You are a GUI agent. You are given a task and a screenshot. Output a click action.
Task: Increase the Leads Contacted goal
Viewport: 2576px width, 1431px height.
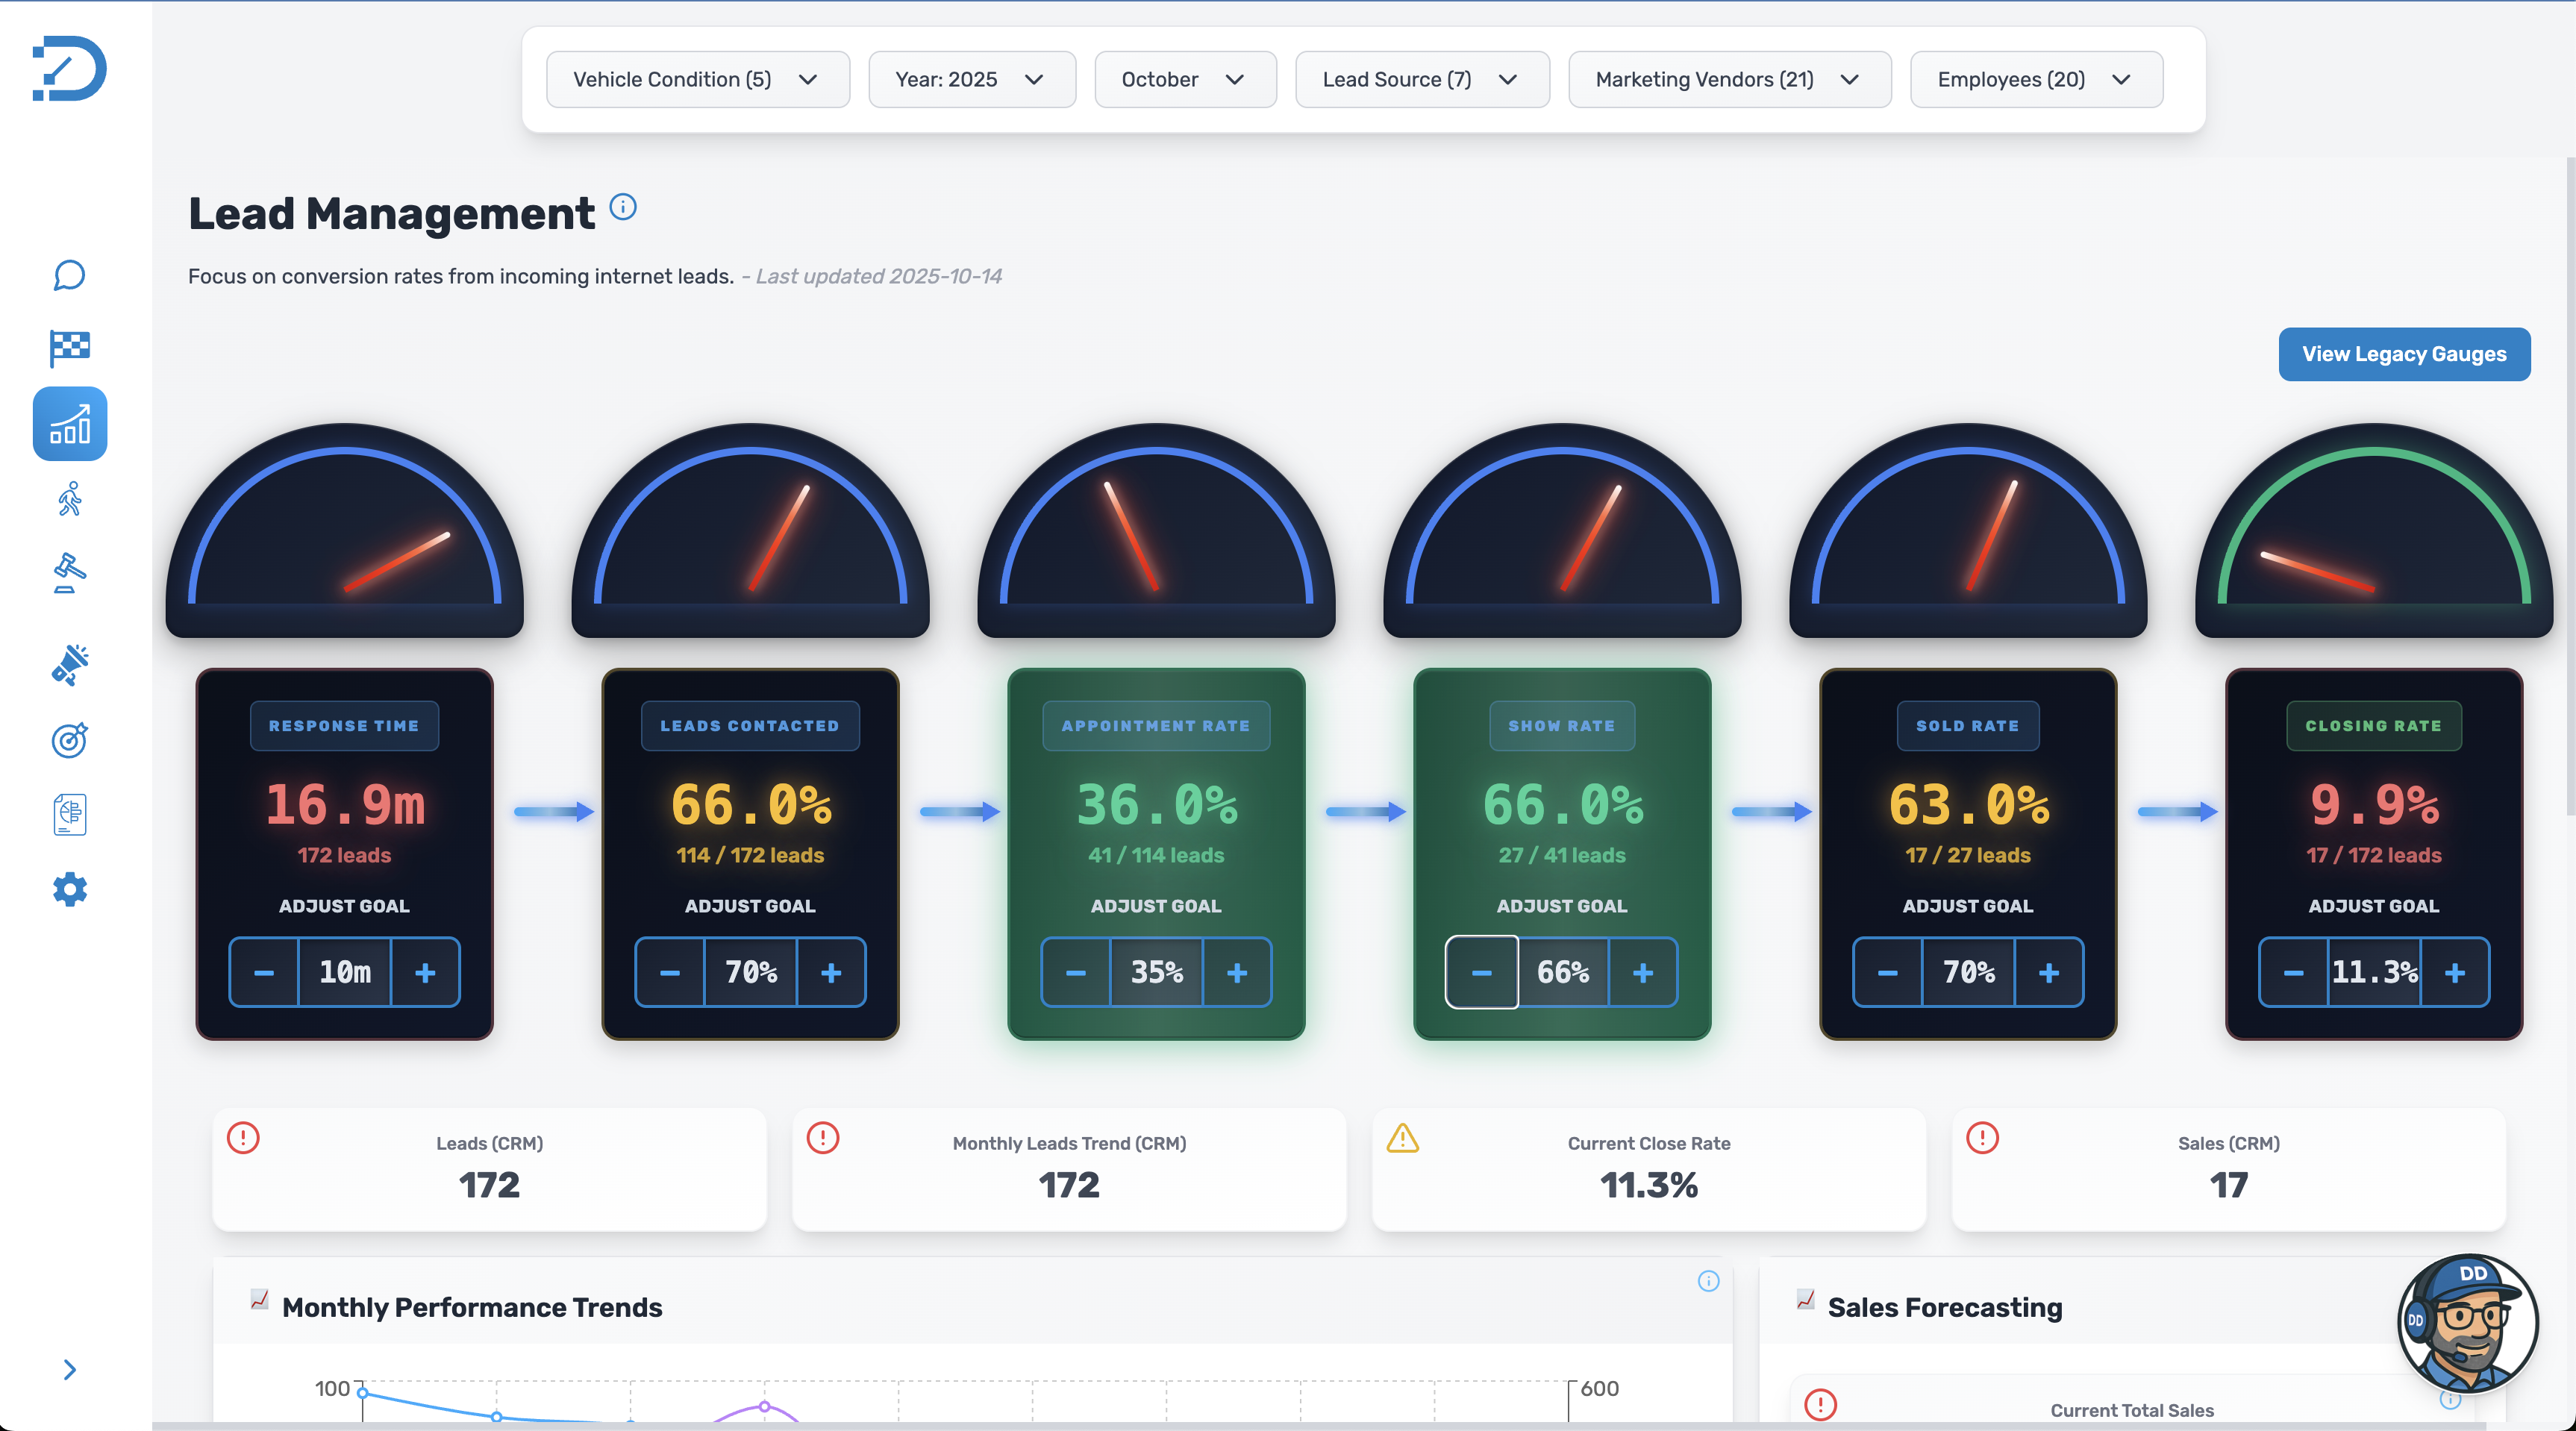[830, 972]
